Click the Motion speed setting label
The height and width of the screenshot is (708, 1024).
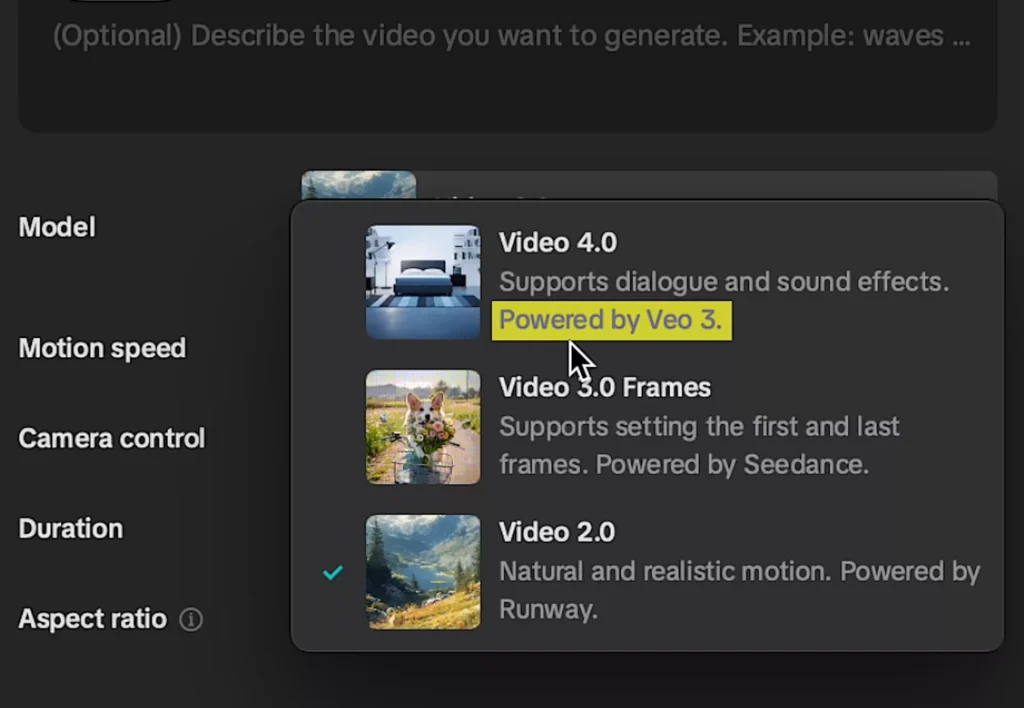coord(102,349)
